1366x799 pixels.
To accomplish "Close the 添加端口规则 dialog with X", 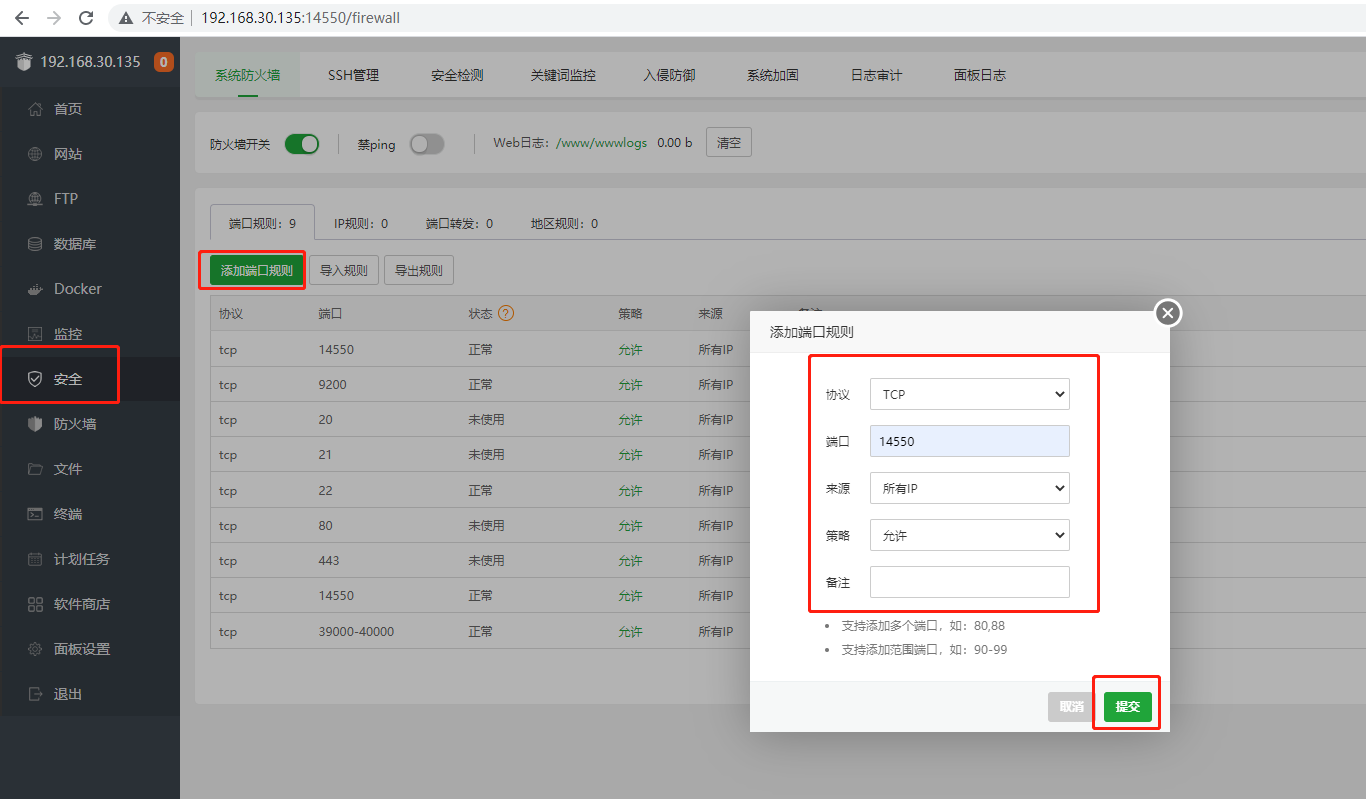I will pos(1168,313).
